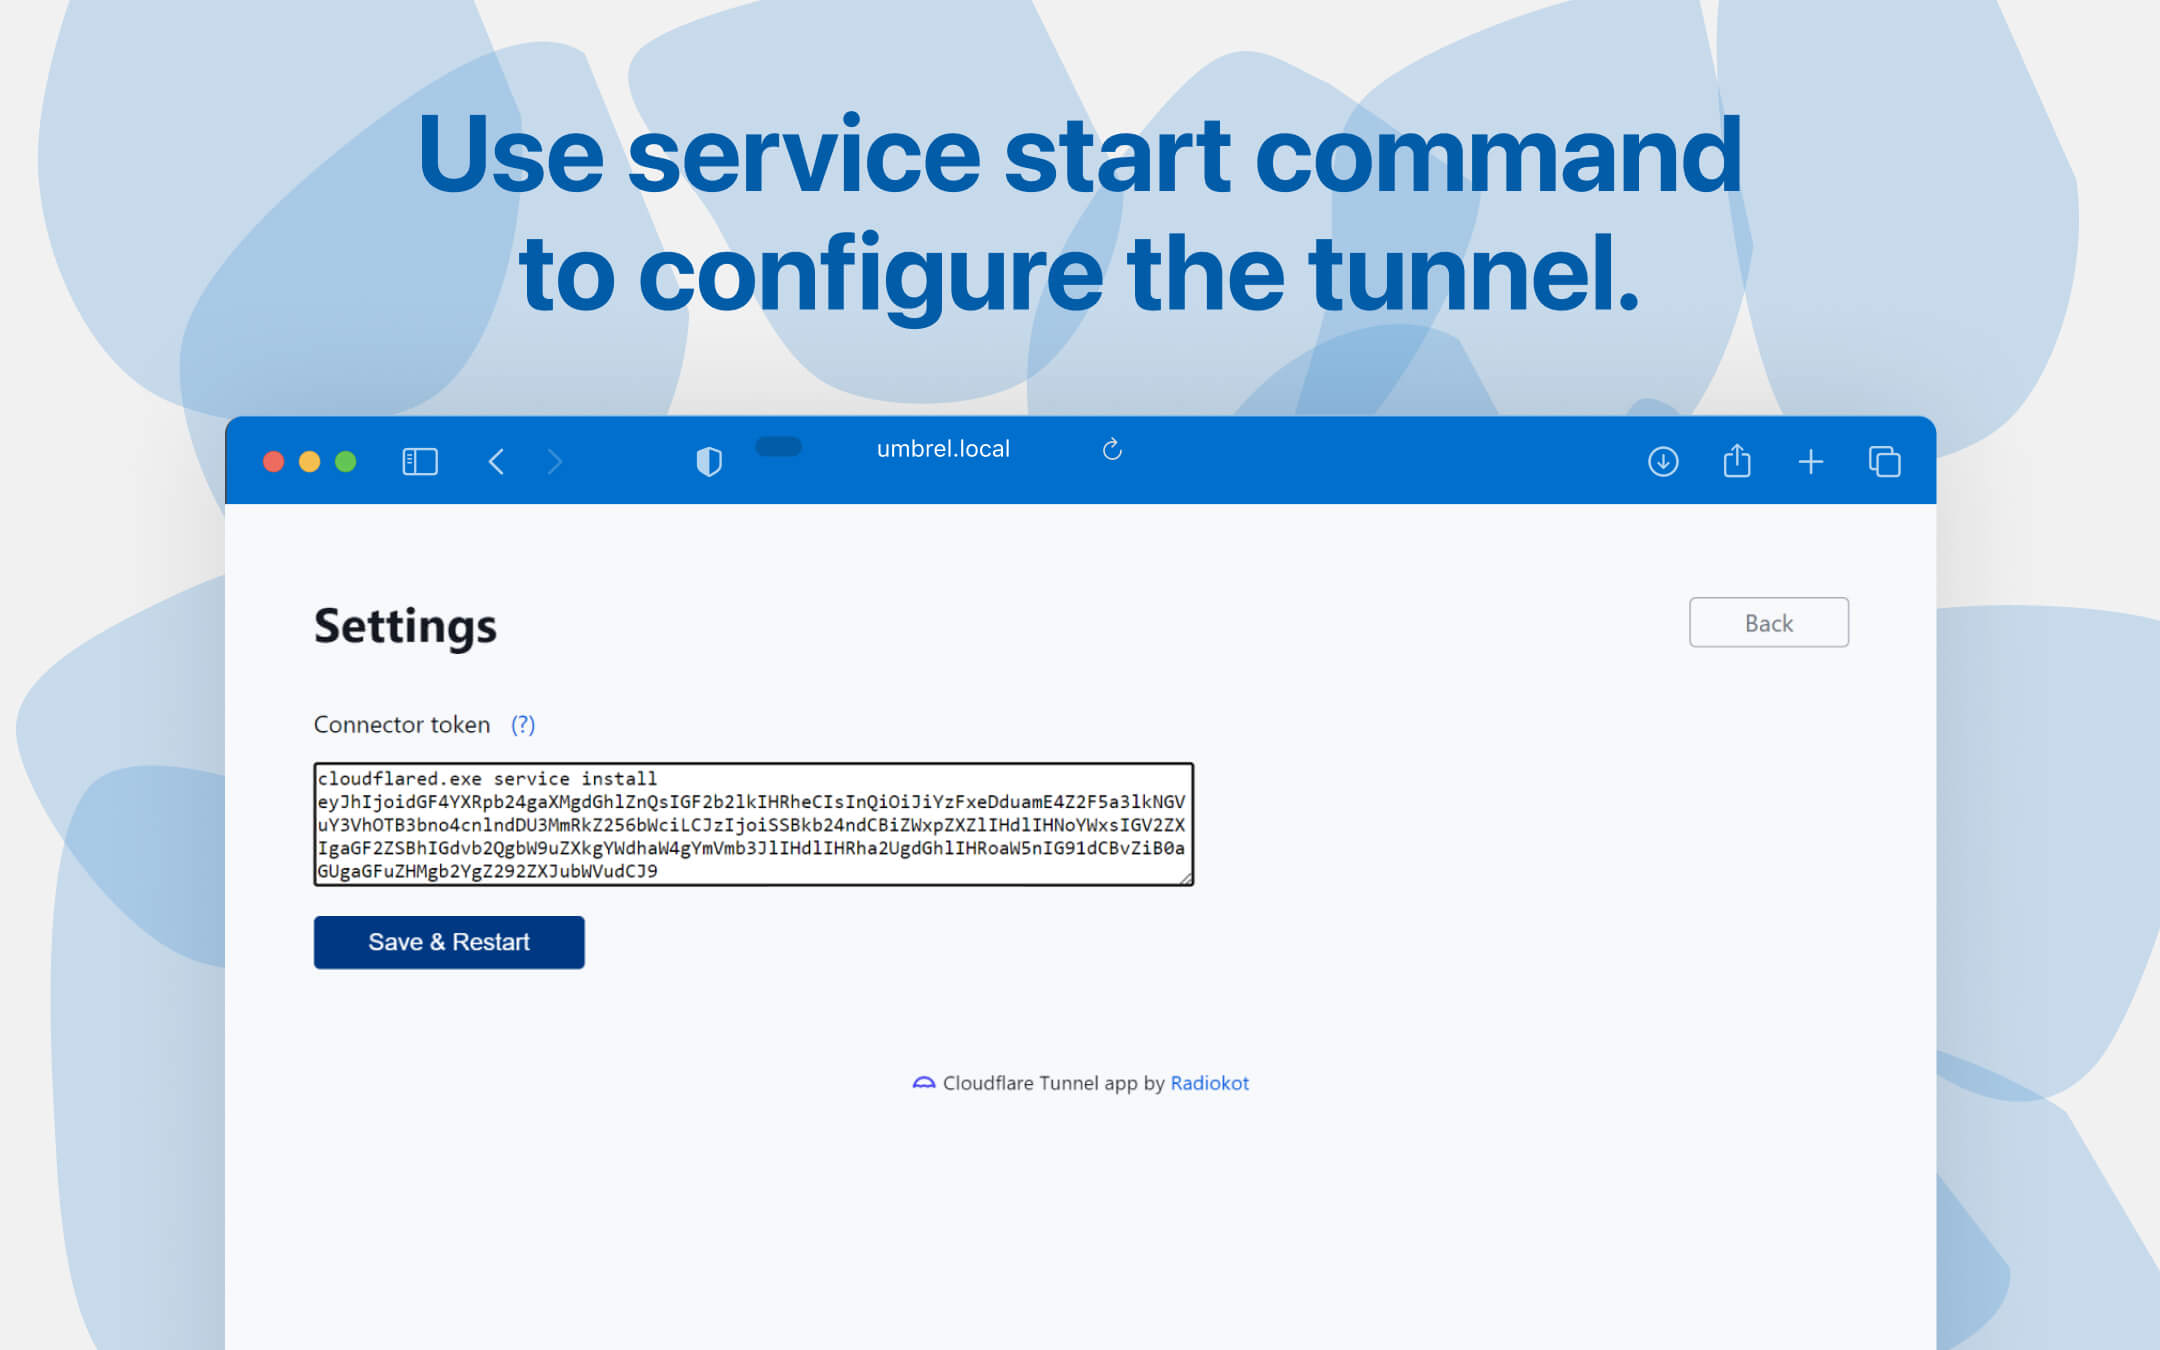Screen dimensions: 2160x1350
Task: Click the forward navigation arrow
Action: click(555, 461)
